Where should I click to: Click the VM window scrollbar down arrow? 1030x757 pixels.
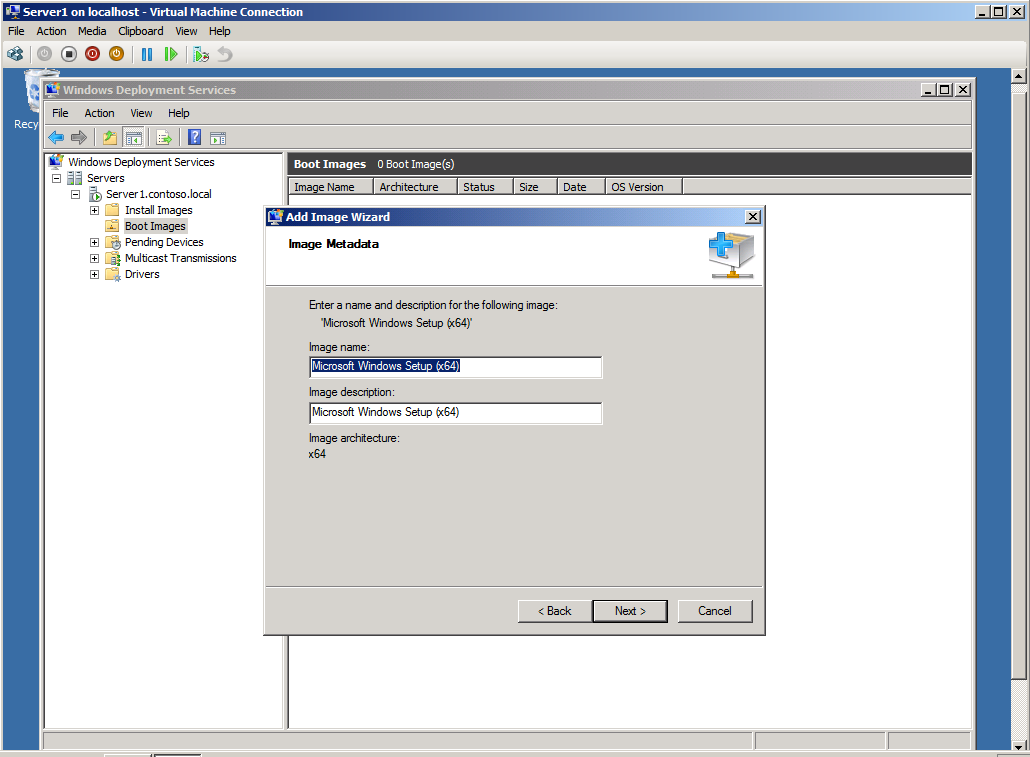(1018, 746)
